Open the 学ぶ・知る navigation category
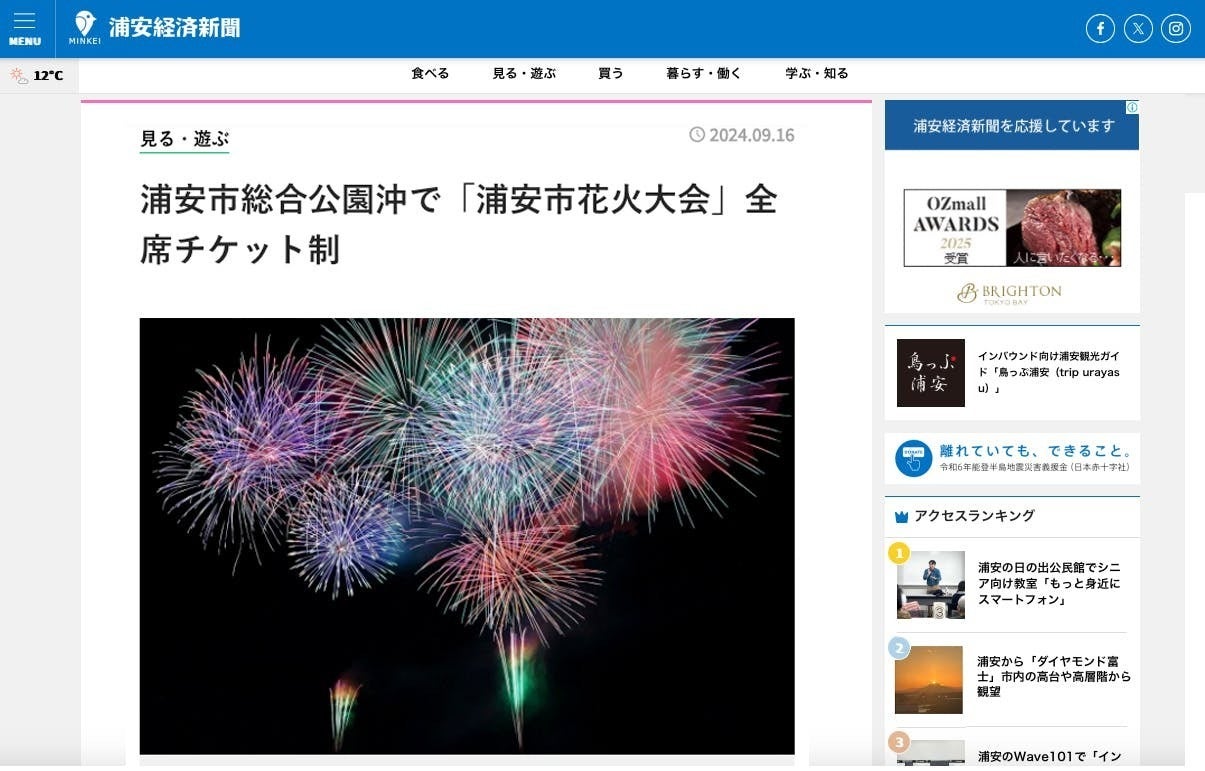The width and height of the screenshot is (1205, 771). coord(817,73)
